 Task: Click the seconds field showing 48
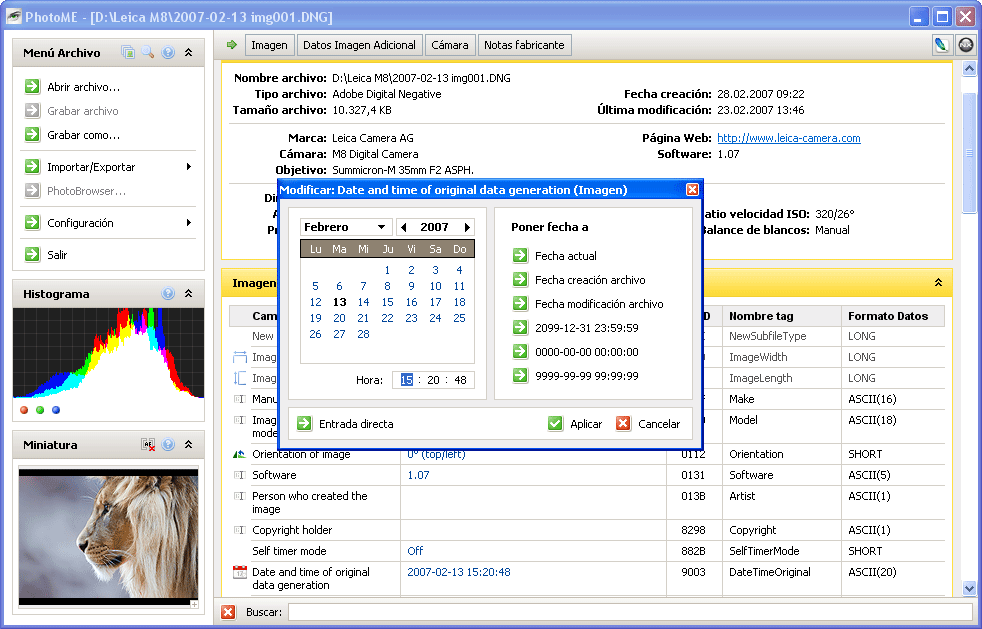tap(460, 380)
